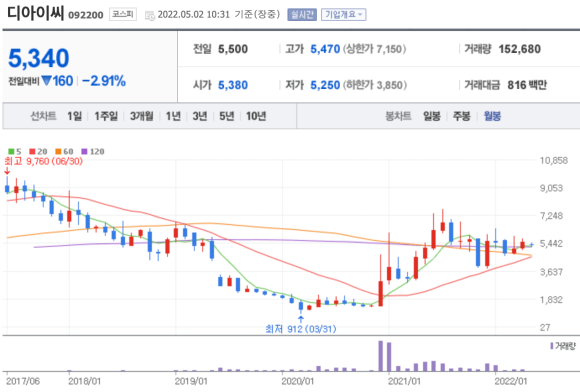Click the 실시간 button
The height and width of the screenshot is (392, 580).
[x=302, y=14]
